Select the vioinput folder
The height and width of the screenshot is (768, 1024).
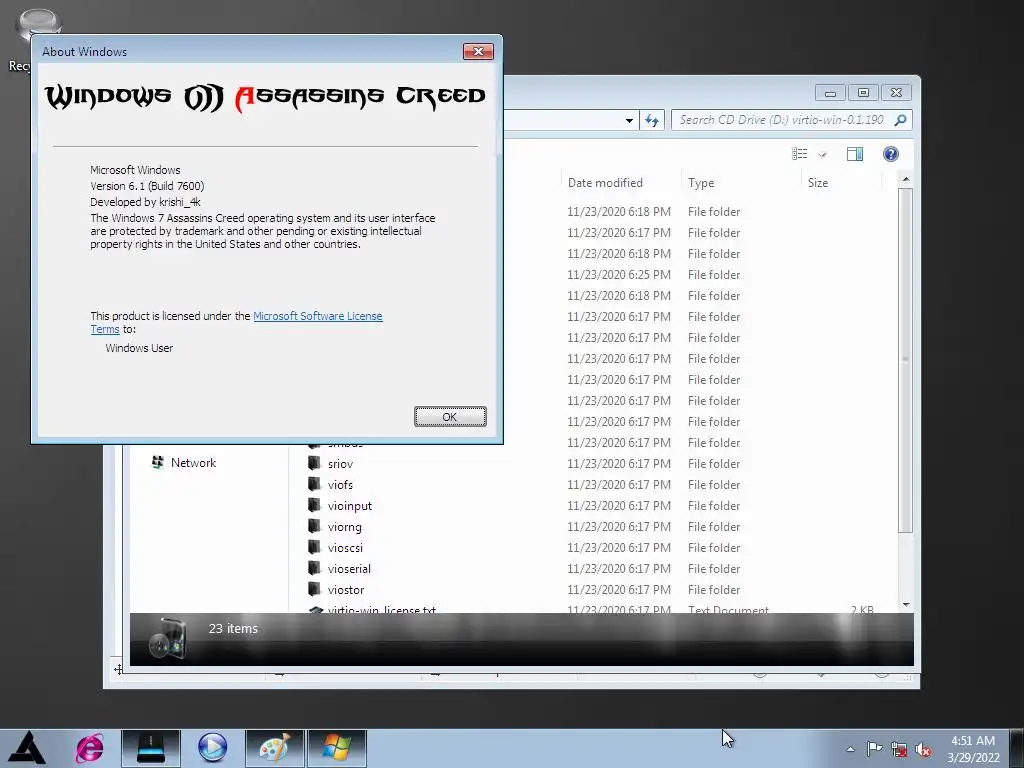tap(349, 505)
